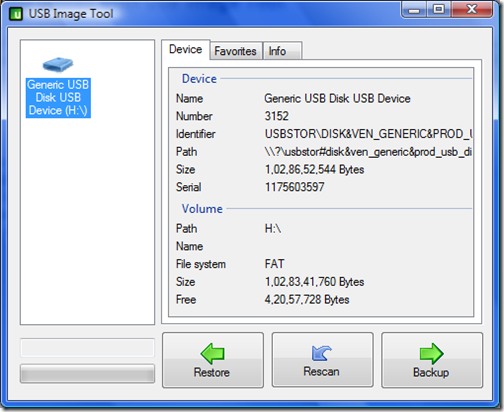The image size is (504, 412).
Task: Maximize the USB Image Tool window
Action: point(439,10)
